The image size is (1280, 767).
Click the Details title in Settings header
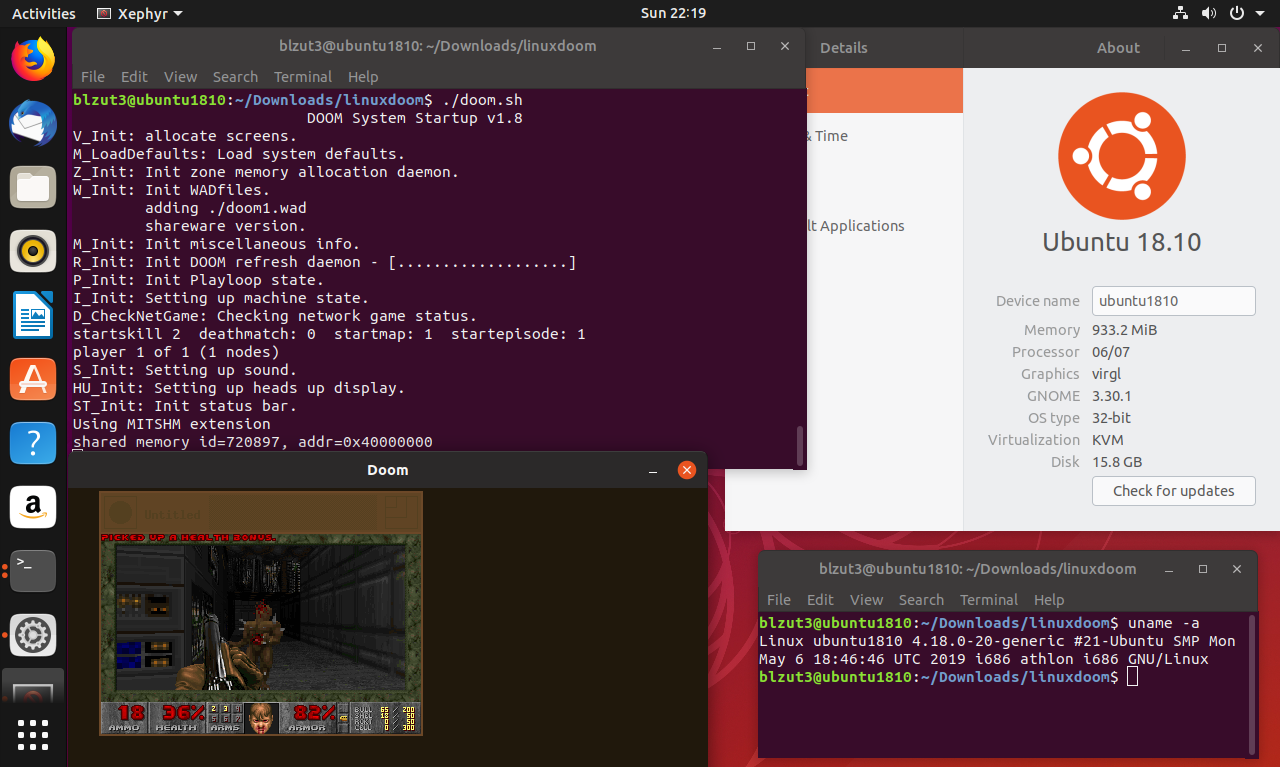point(844,48)
